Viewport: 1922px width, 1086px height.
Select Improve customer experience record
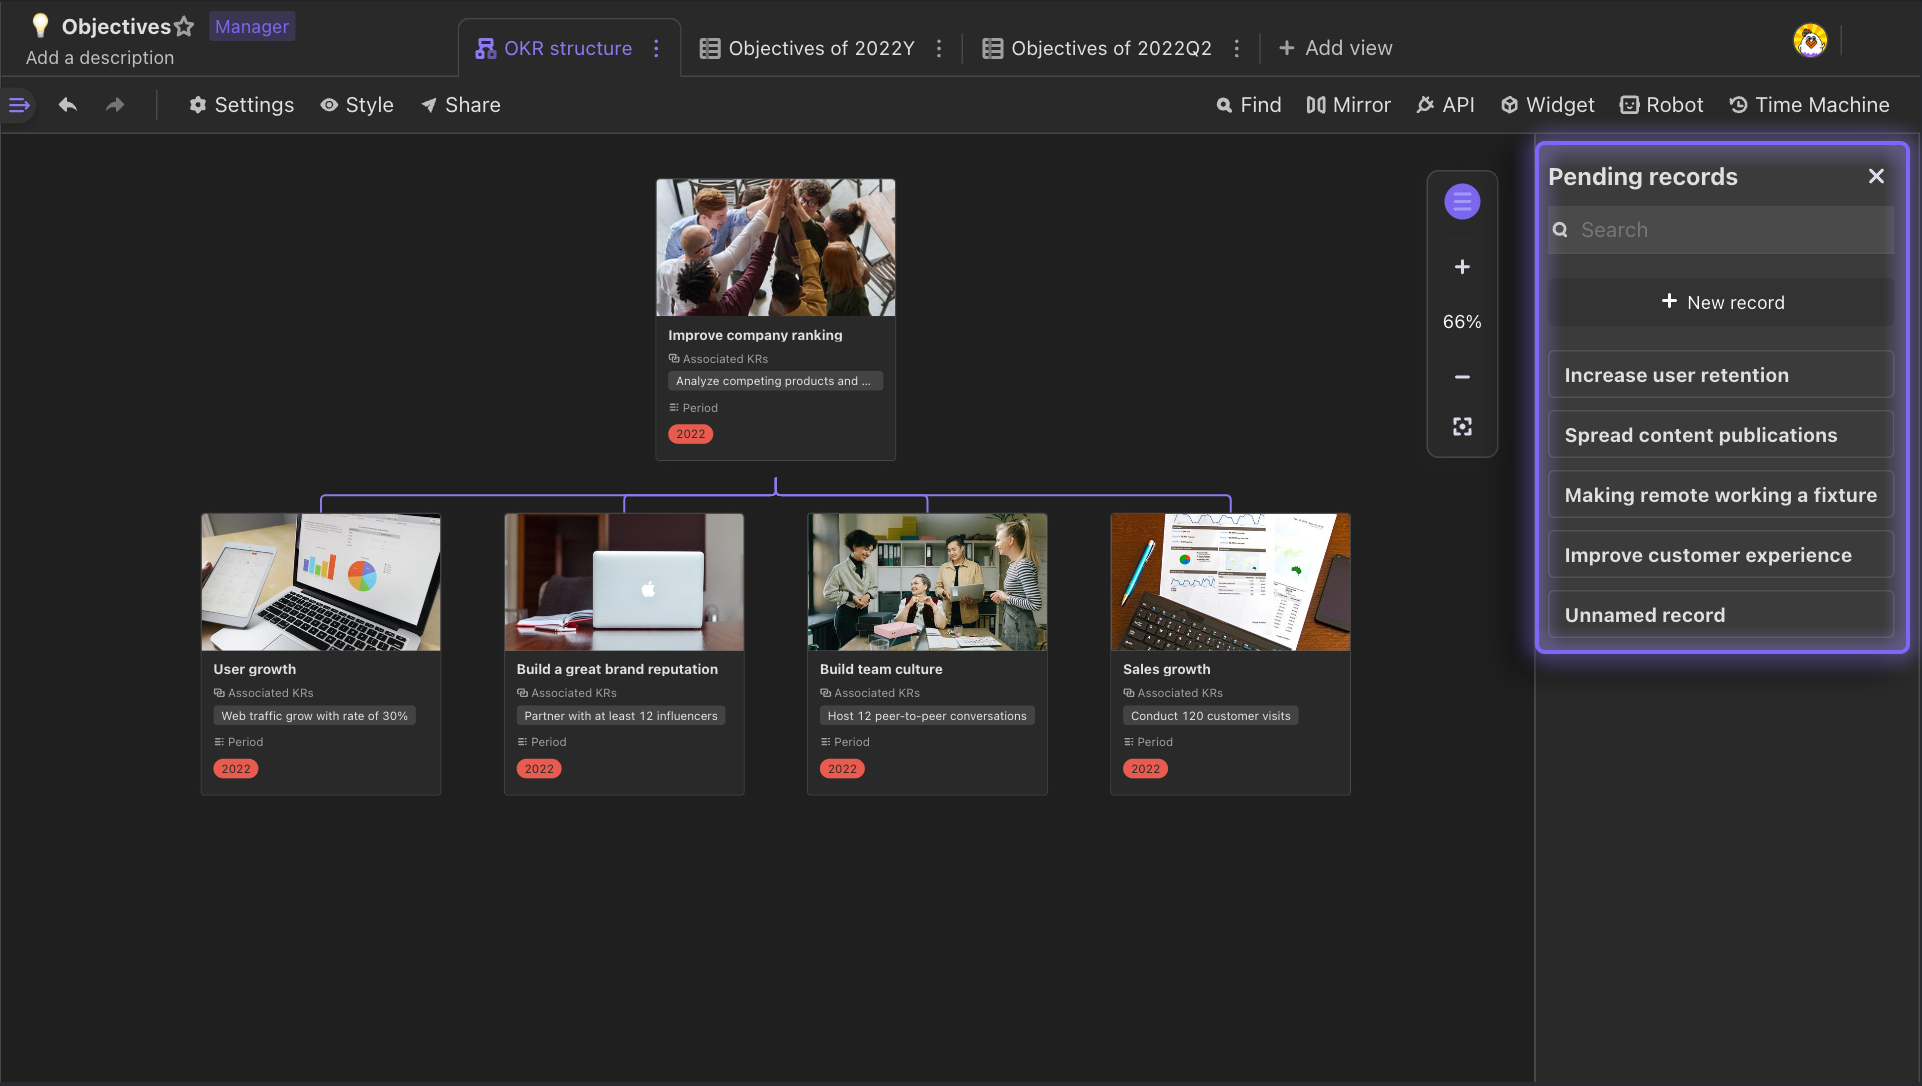[x=1721, y=555]
